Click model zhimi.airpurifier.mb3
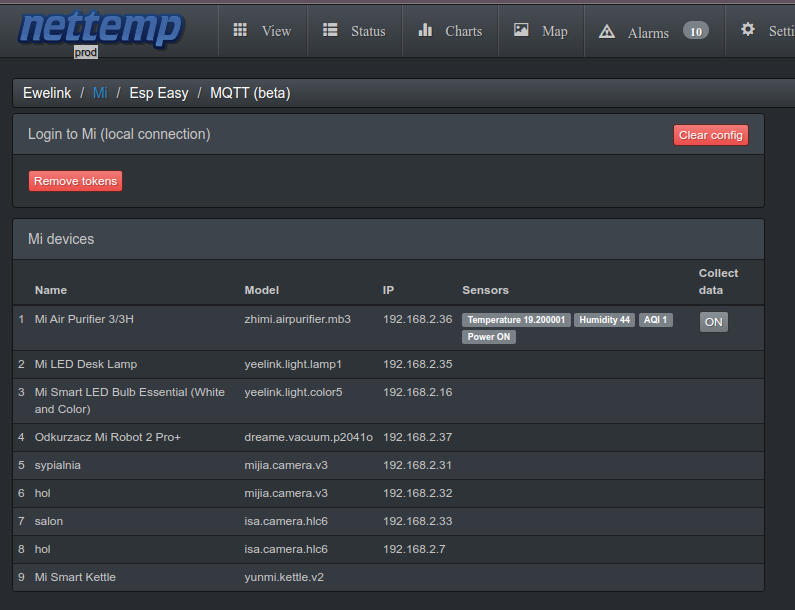The width and height of the screenshot is (795, 610). point(297,319)
